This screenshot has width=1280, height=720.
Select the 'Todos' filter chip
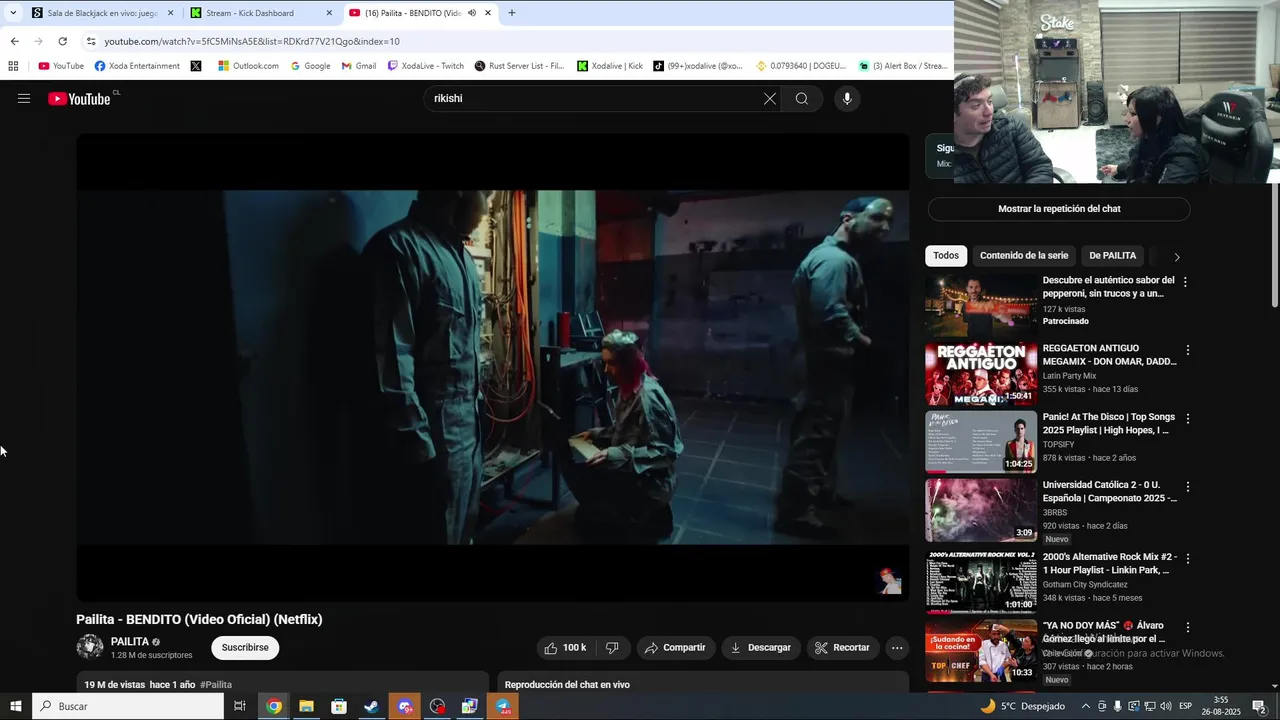tap(946, 255)
